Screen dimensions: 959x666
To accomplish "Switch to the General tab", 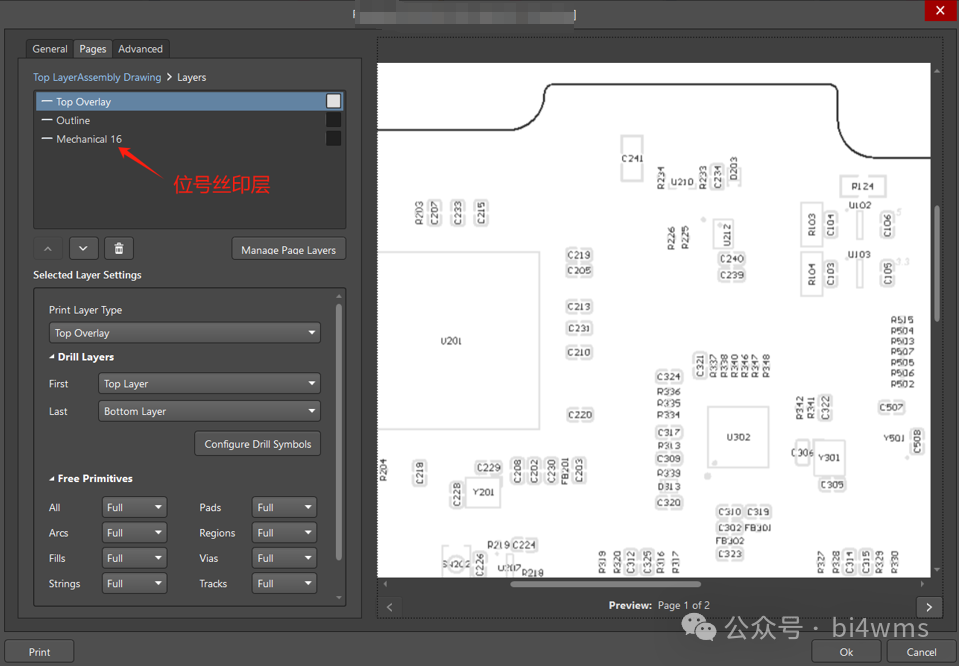I will 50,49.
